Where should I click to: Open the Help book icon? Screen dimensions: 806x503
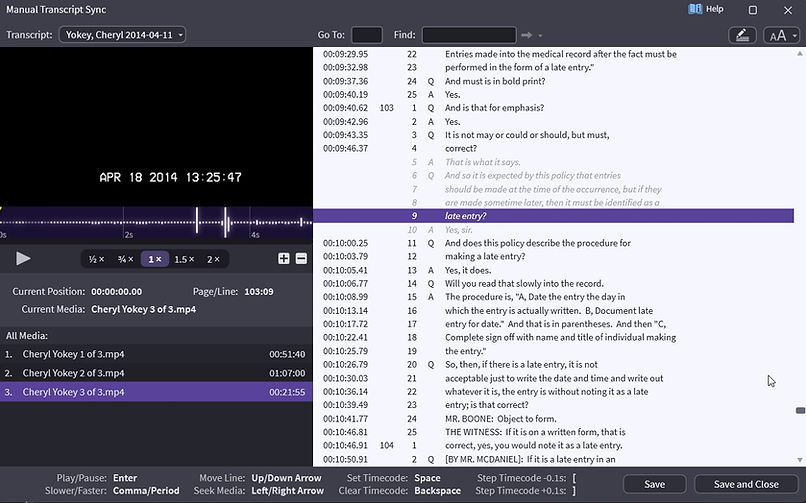(696, 9)
